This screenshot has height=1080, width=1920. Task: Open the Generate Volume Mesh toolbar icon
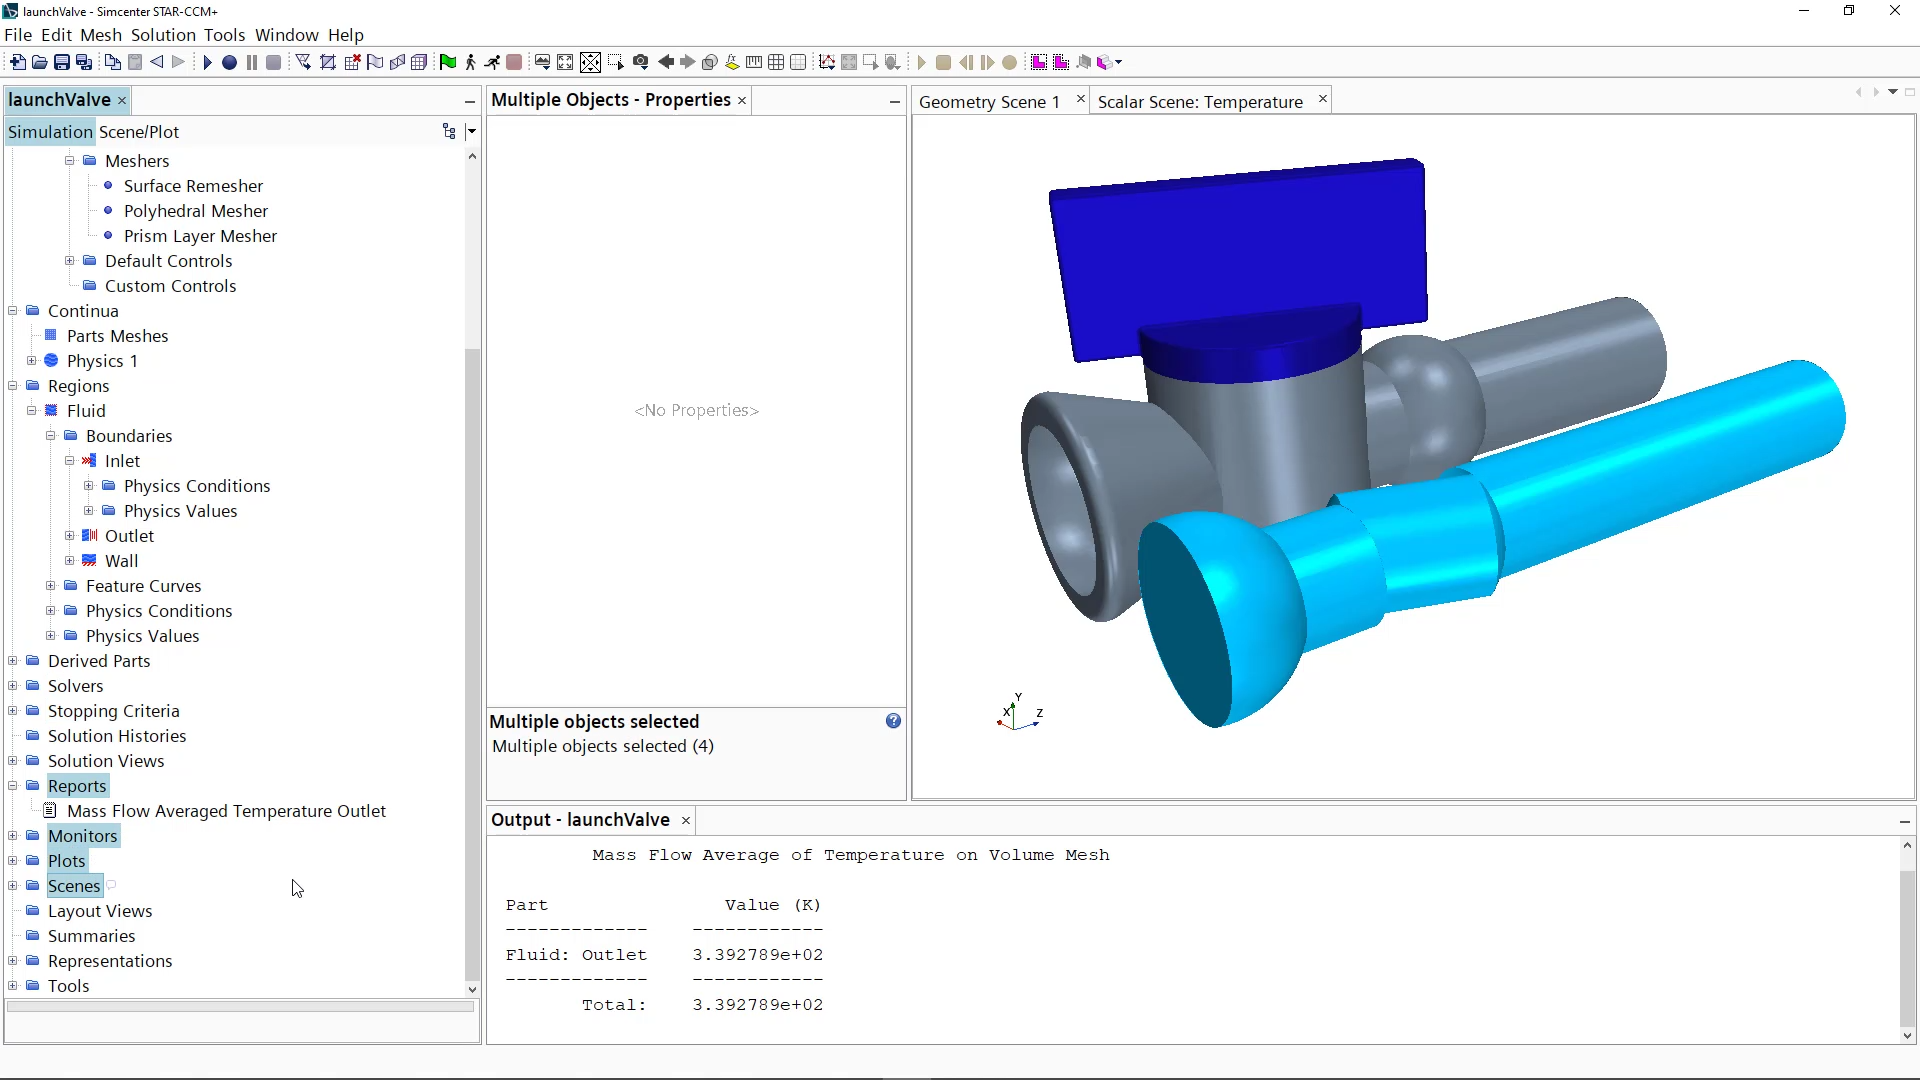click(x=420, y=61)
